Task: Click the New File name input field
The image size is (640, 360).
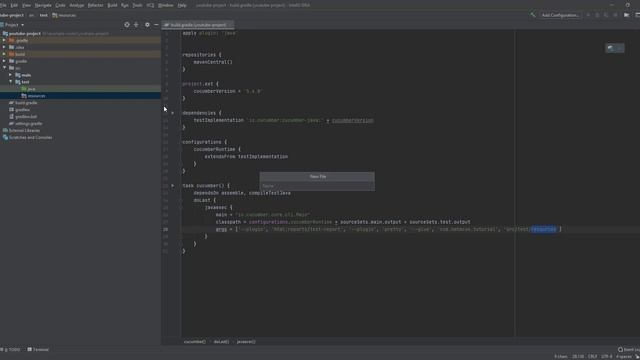Action: 317,186
